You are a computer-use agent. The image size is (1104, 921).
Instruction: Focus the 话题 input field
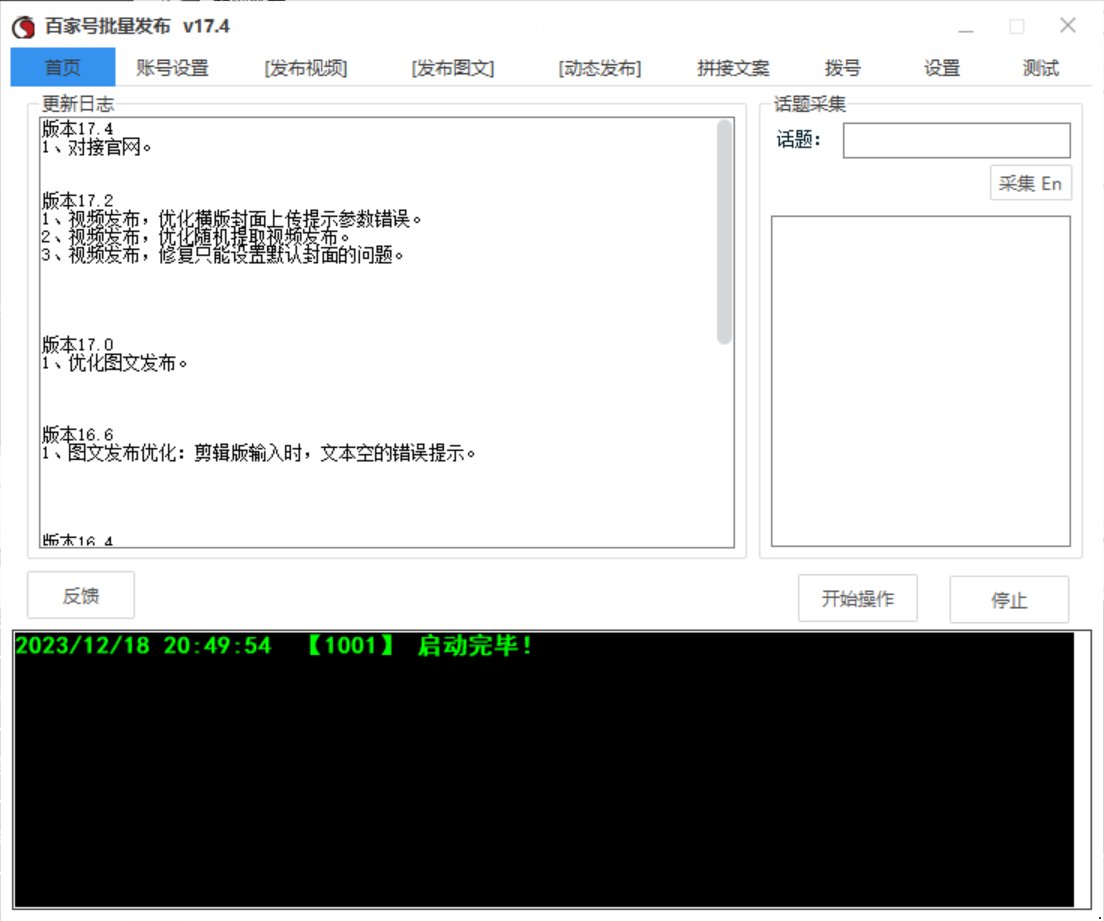click(x=956, y=141)
